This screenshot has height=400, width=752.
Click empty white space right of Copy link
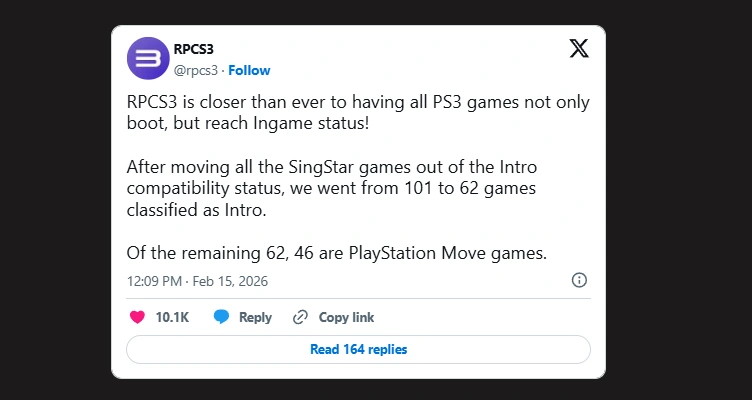(480, 317)
